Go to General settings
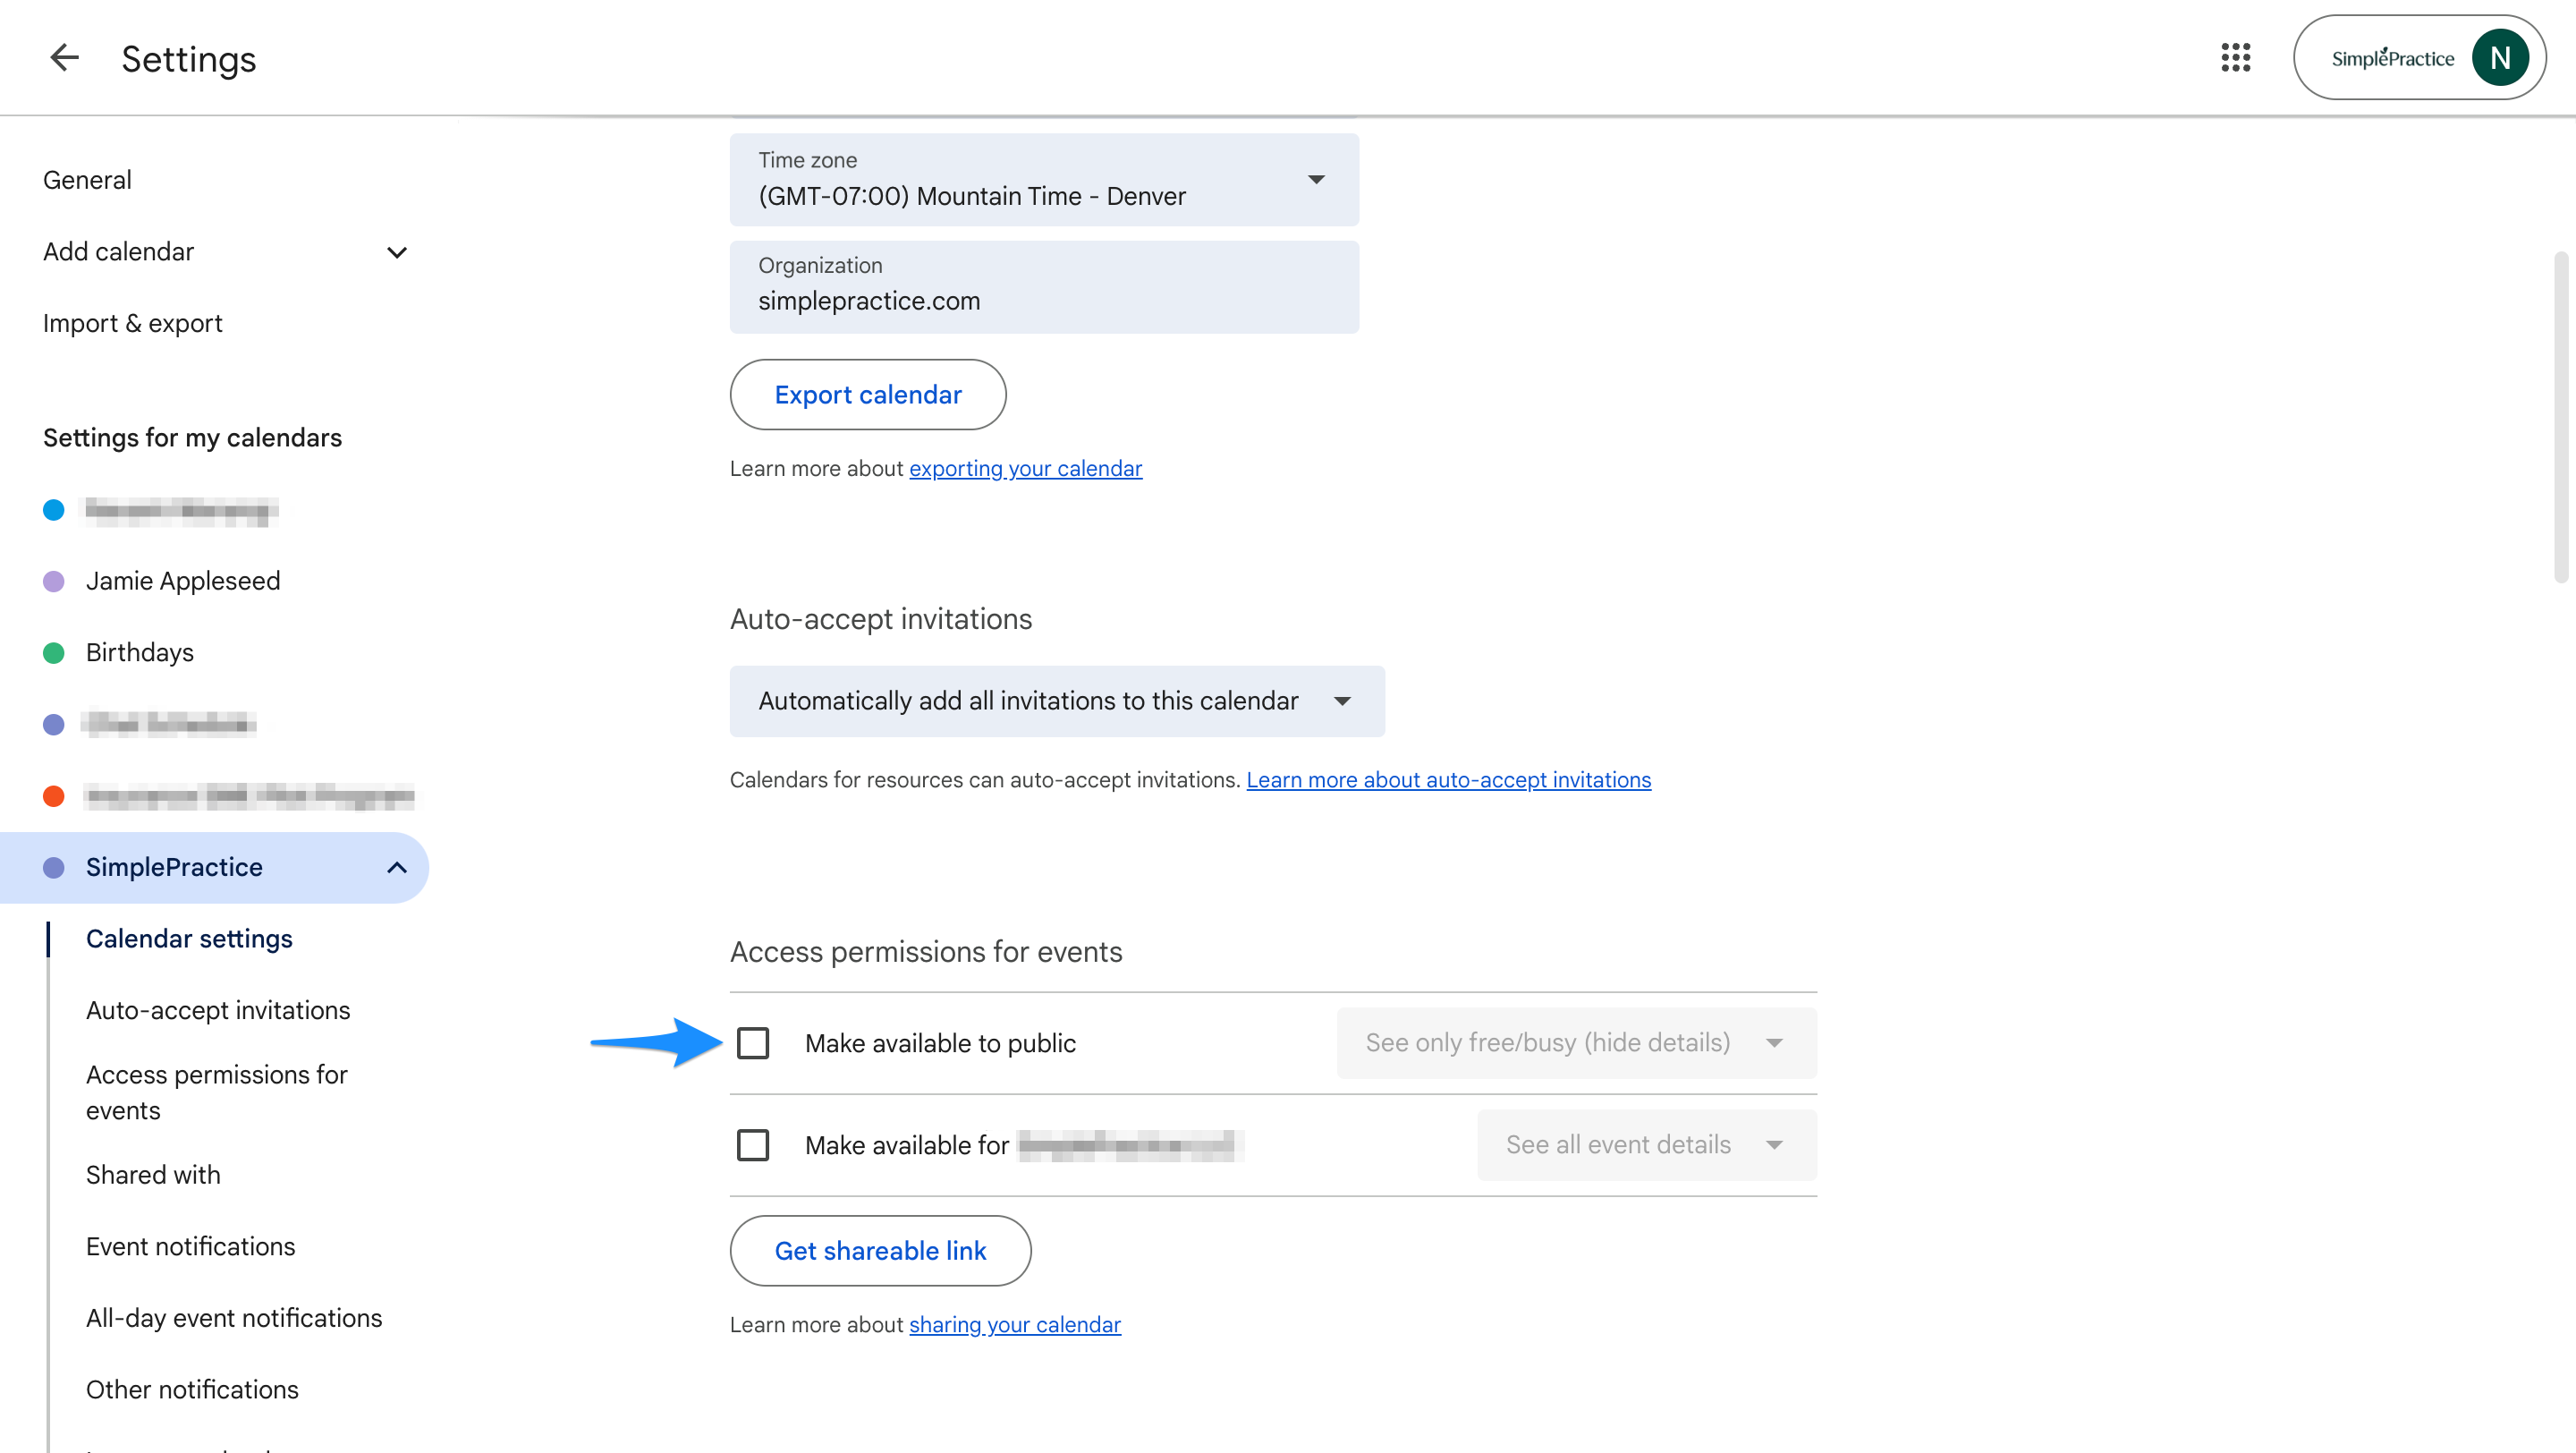Image resolution: width=2576 pixels, height=1453 pixels. point(87,180)
